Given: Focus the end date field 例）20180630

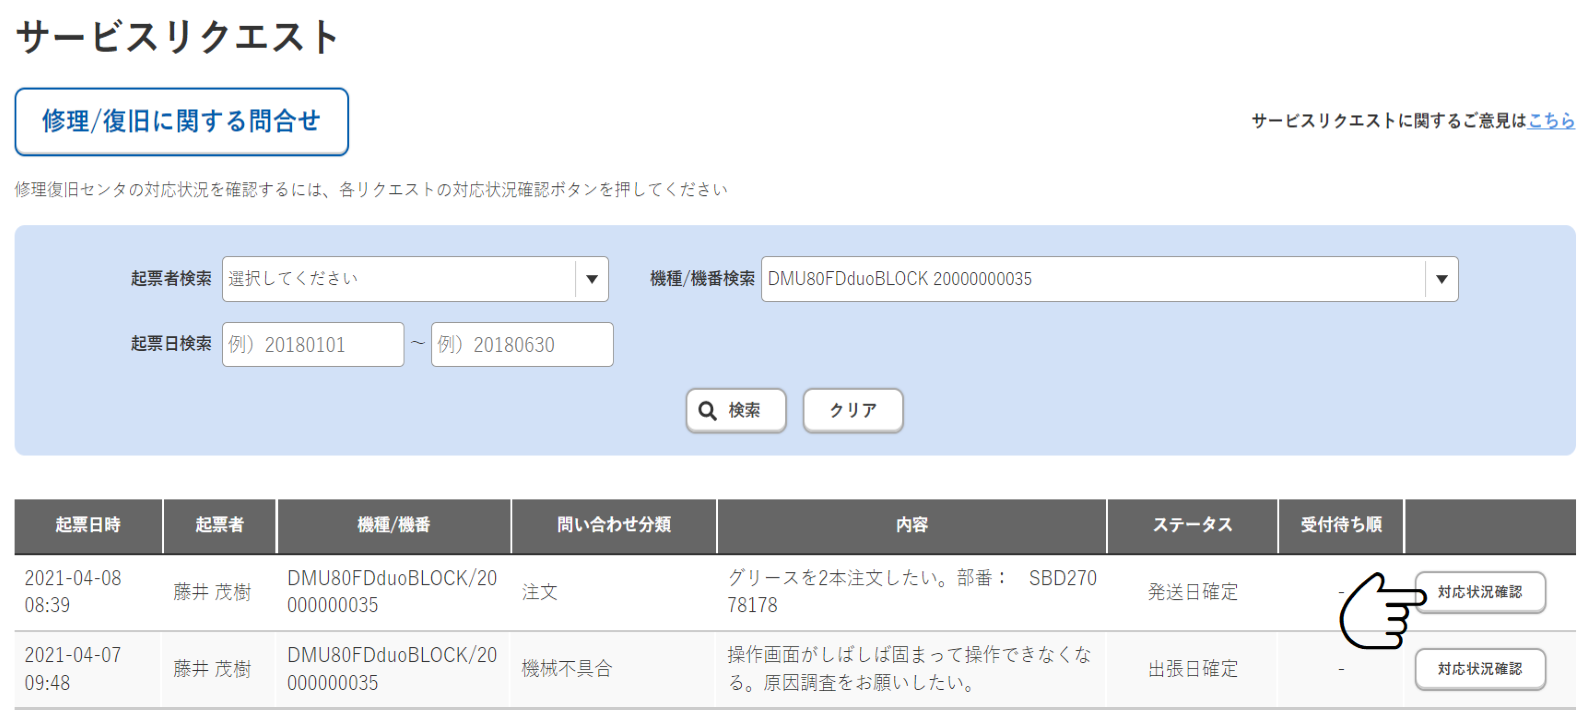Looking at the screenshot, I should tap(522, 344).
